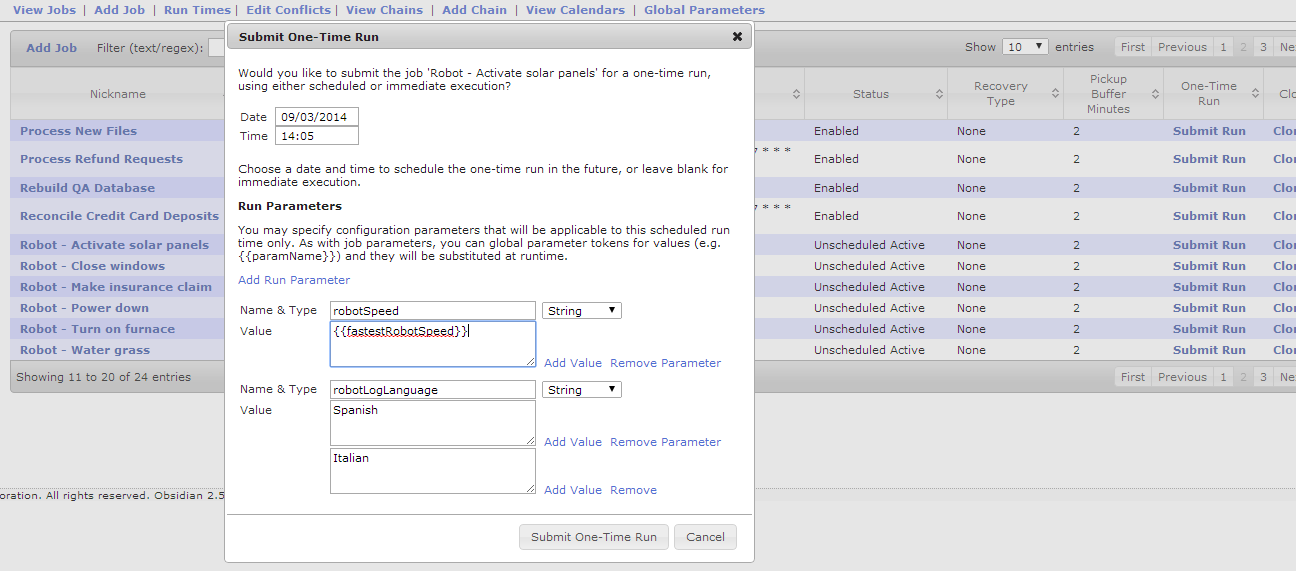Close the Submit One-Time Run dialog
This screenshot has height=571, width=1296.
(737, 37)
